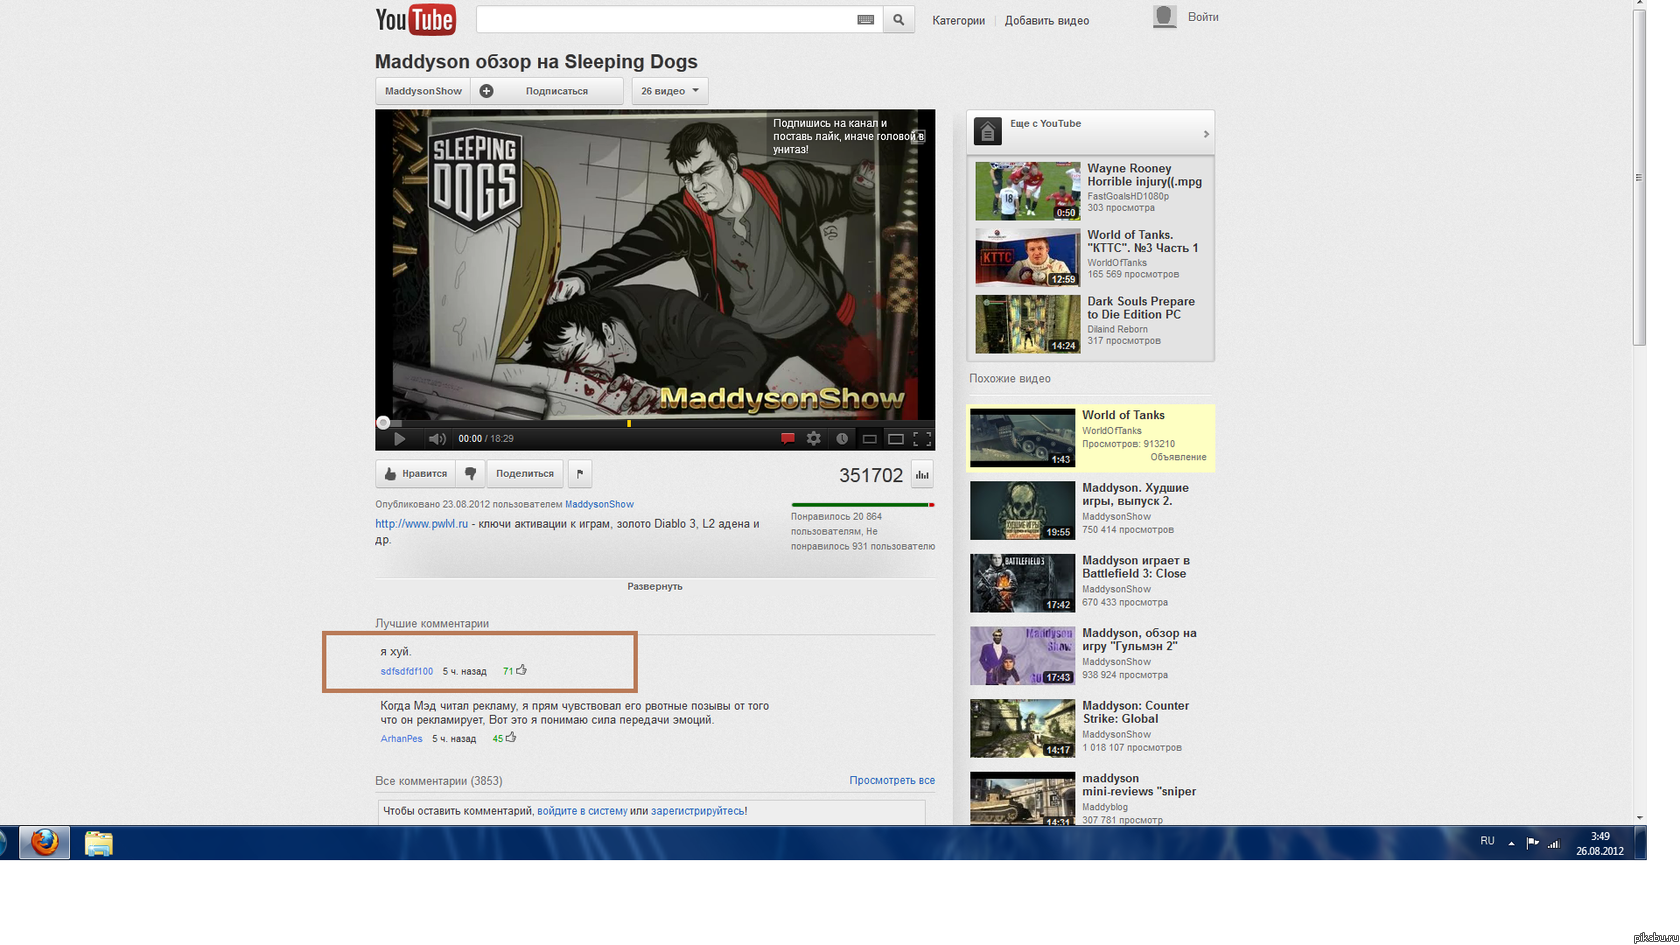Open the on-screen keyboard in search box
This screenshot has width=1680, height=945.
click(866, 20)
